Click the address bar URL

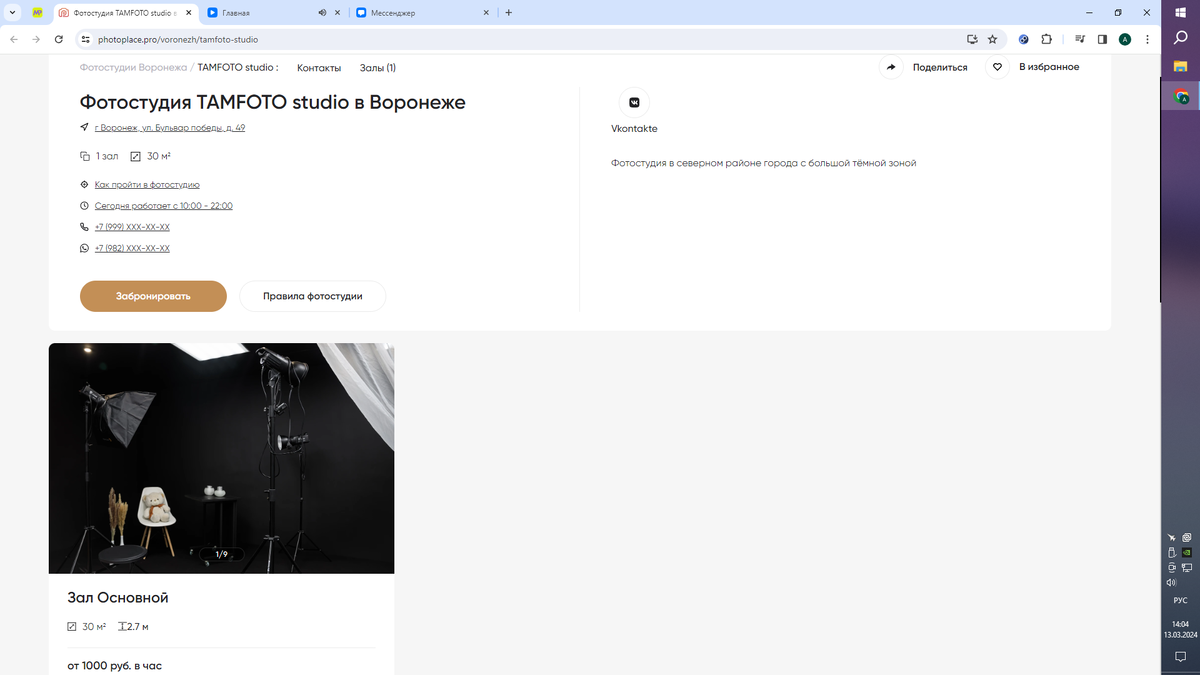(178, 40)
